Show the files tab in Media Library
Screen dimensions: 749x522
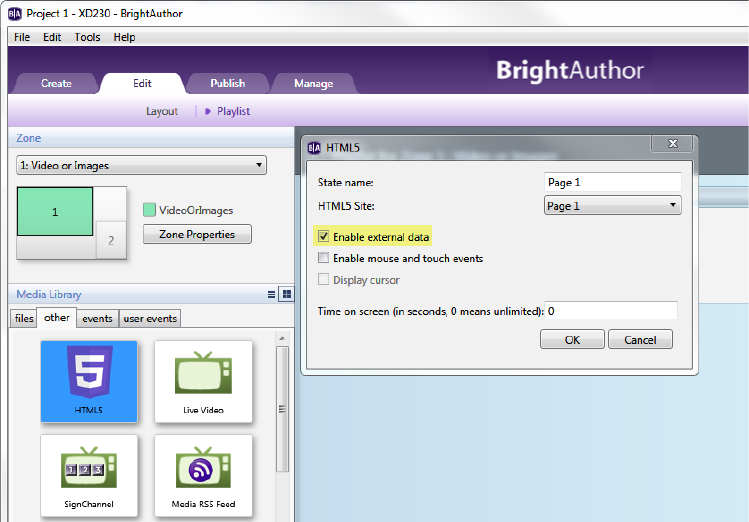click(24, 318)
